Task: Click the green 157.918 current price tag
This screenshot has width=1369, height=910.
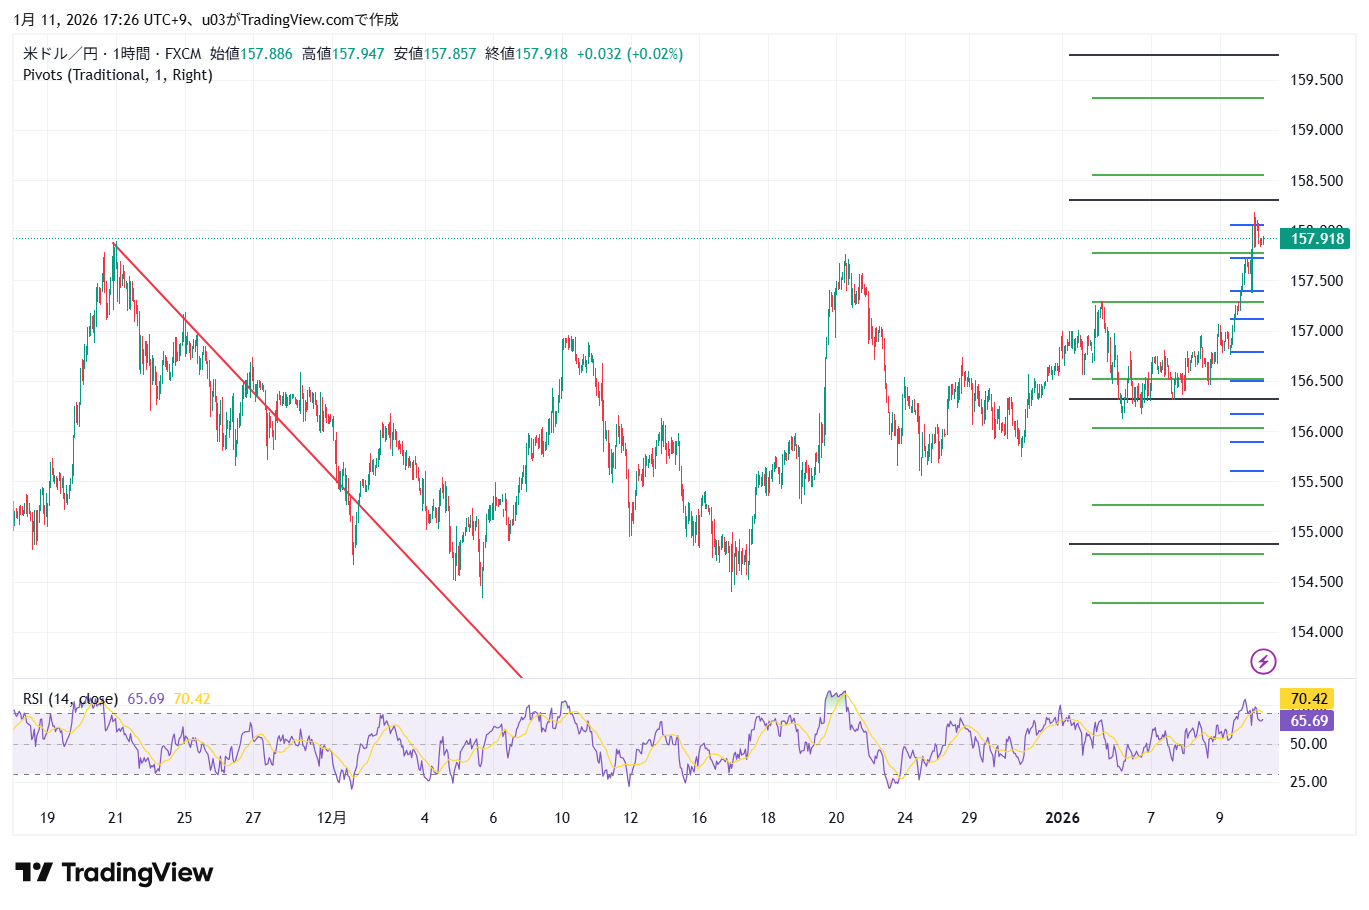Action: click(1314, 238)
